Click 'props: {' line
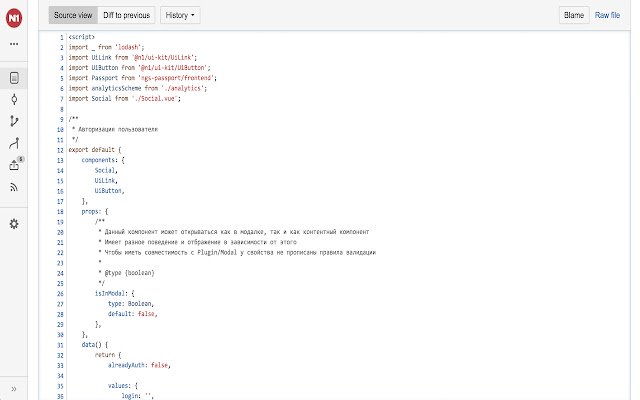This screenshot has height=400, width=640. coord(95,211)
